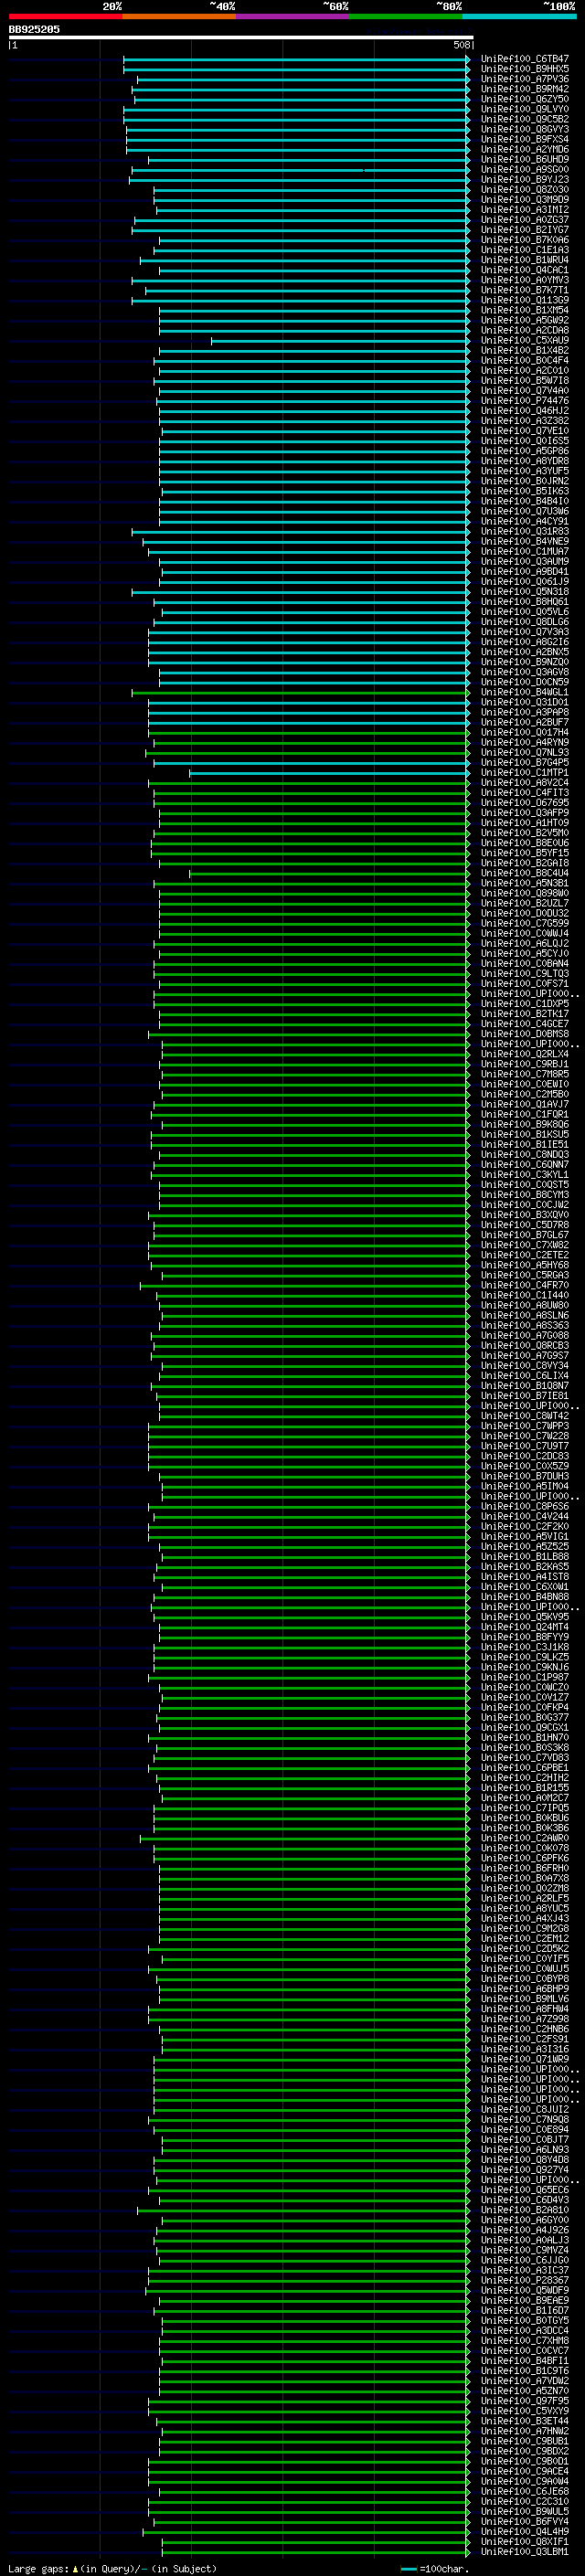Viewport: 585px width, 2576px height.
Task: Select hit label UniRef100_B2TK17
Action: point(524,1013)
